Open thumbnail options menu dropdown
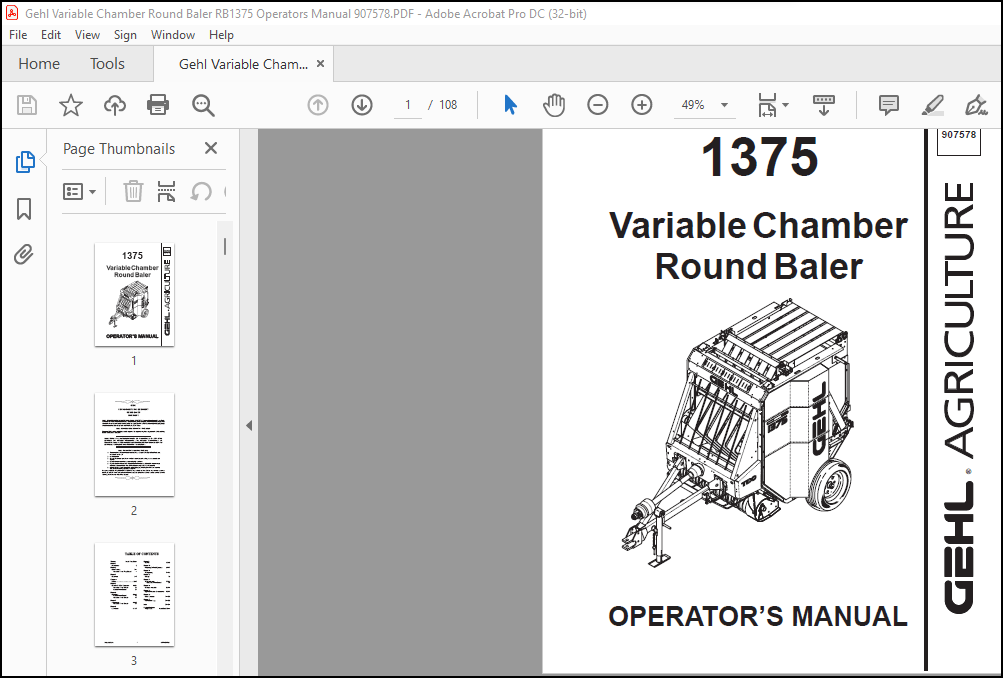This screenshot has width=1003, height=678. (79, 191)
